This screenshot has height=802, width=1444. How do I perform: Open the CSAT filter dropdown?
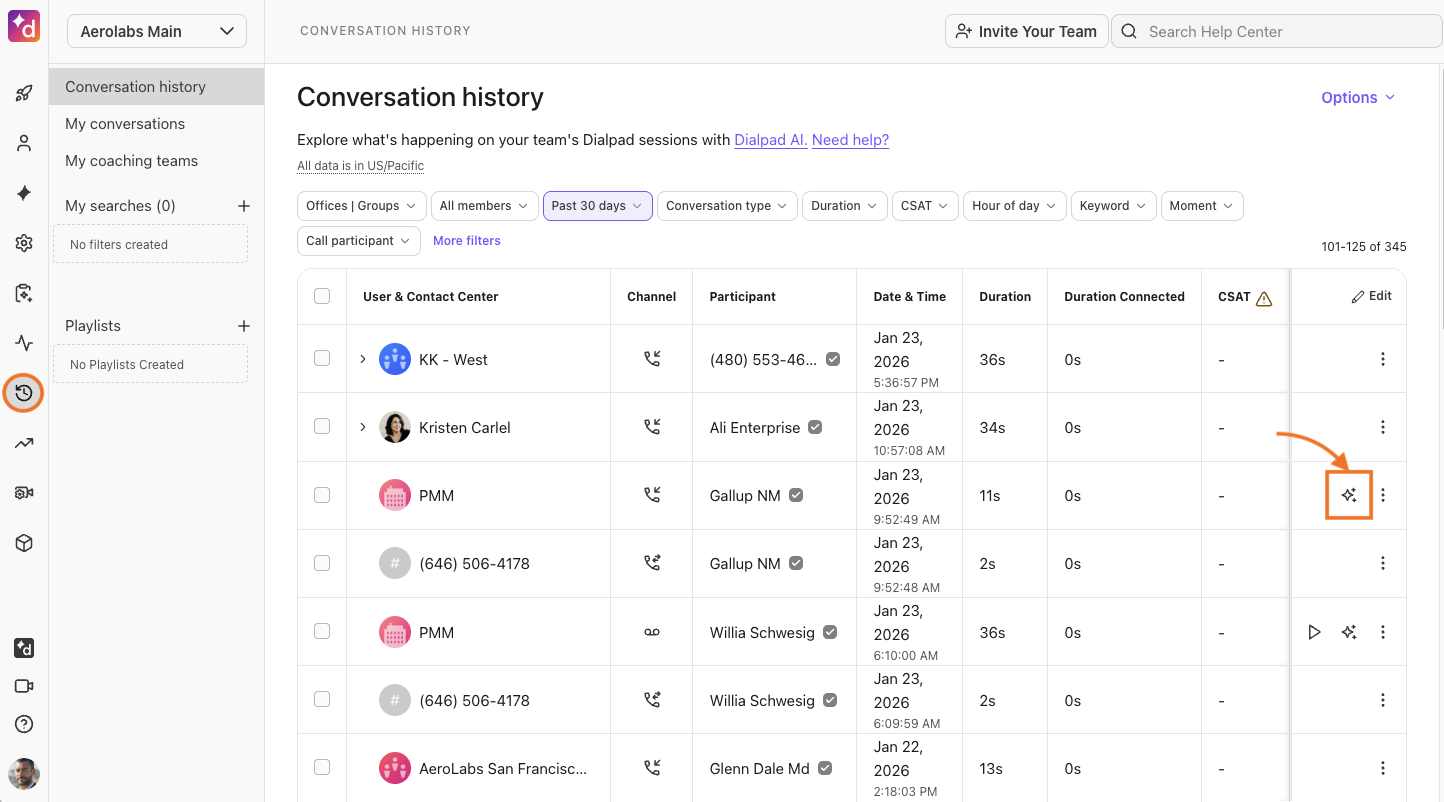click(925, 206)
